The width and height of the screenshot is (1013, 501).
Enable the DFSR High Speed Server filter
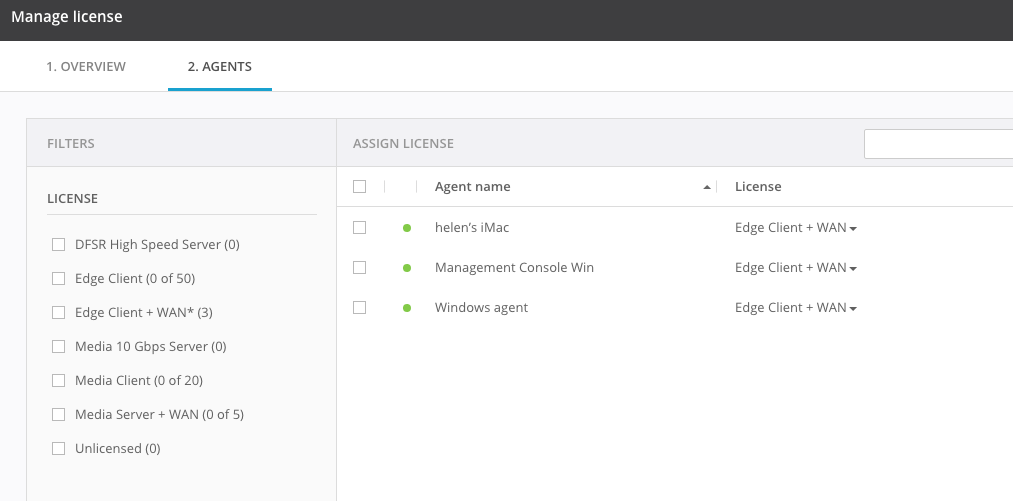pos(58,245)
